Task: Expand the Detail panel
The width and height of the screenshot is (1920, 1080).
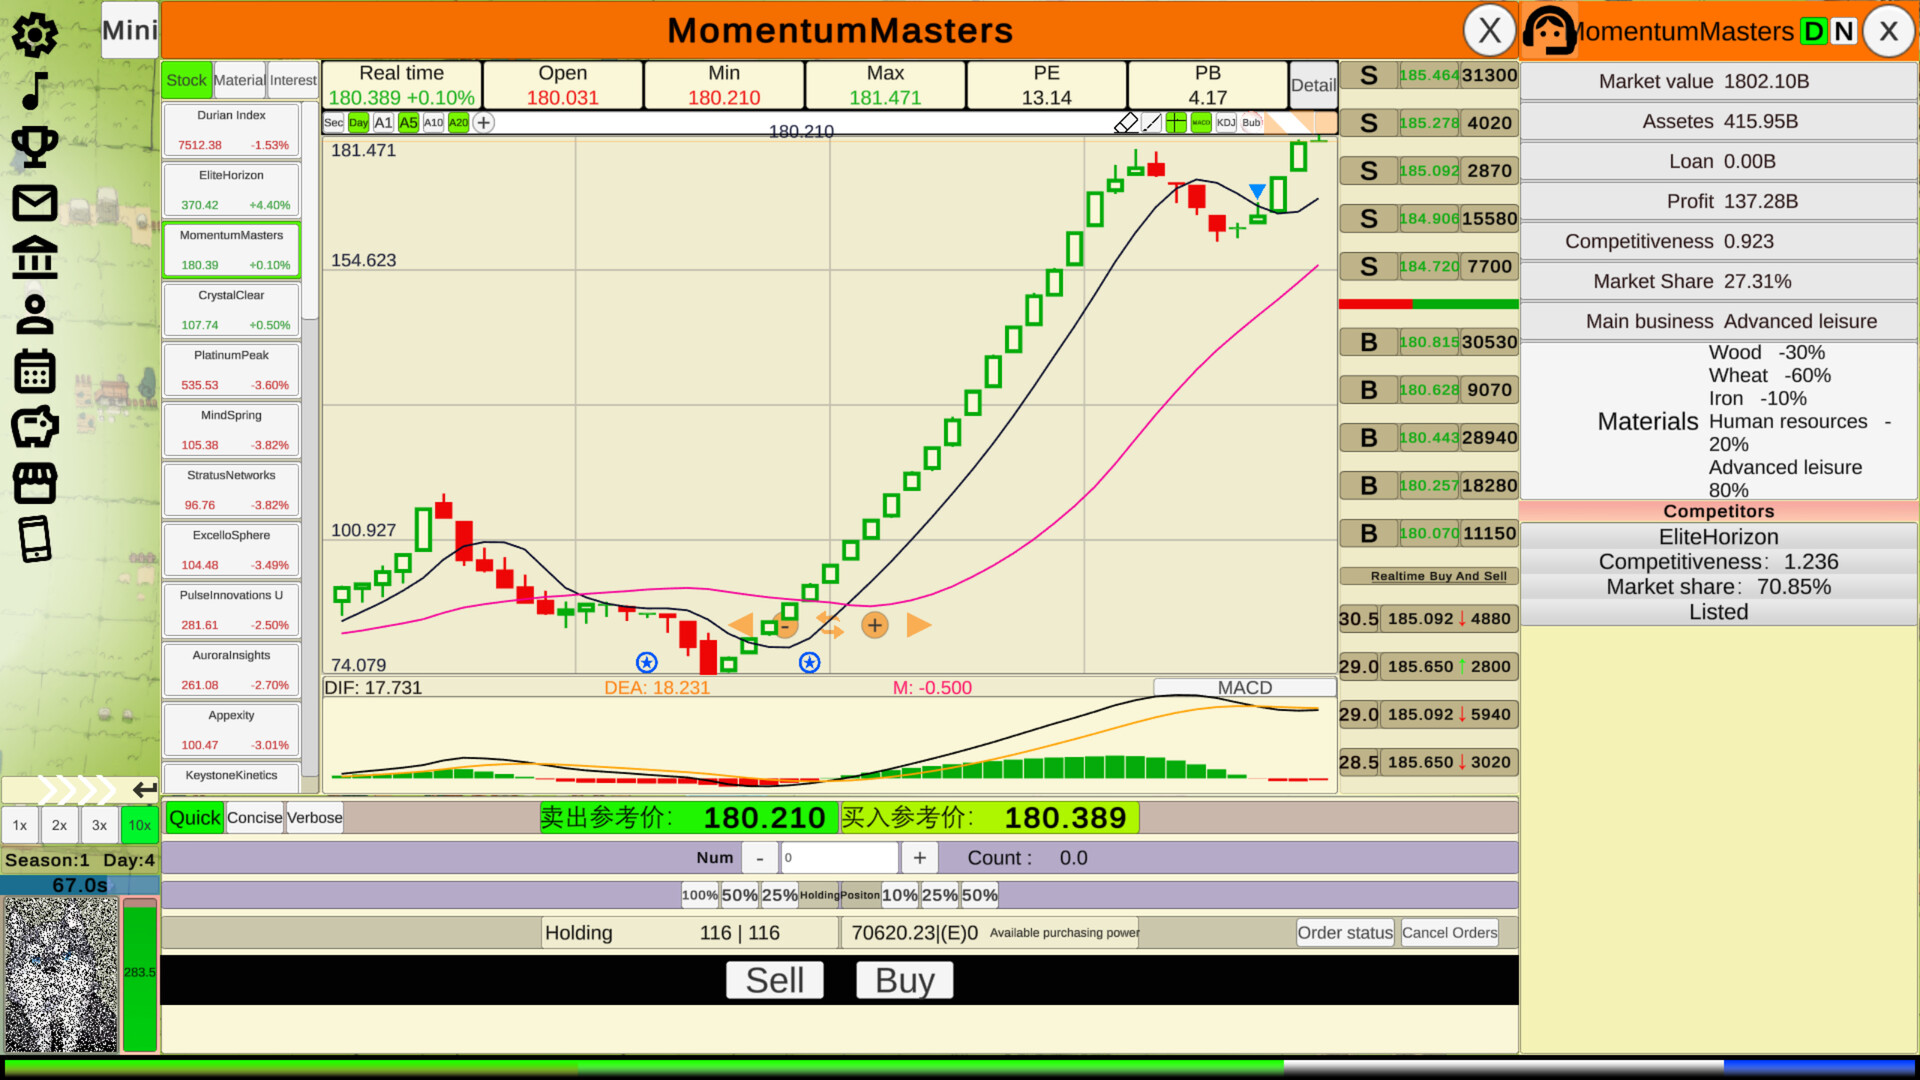Action: [1312, 85]
